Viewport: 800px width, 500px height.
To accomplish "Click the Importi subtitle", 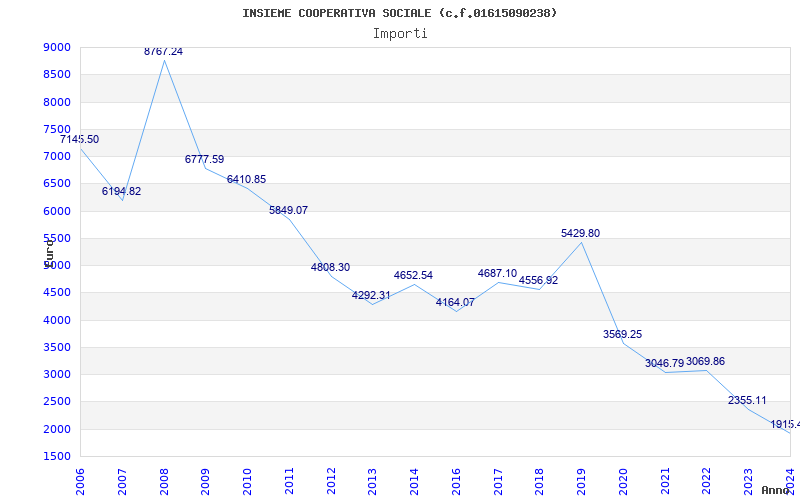I will click(x=400, y=34).
